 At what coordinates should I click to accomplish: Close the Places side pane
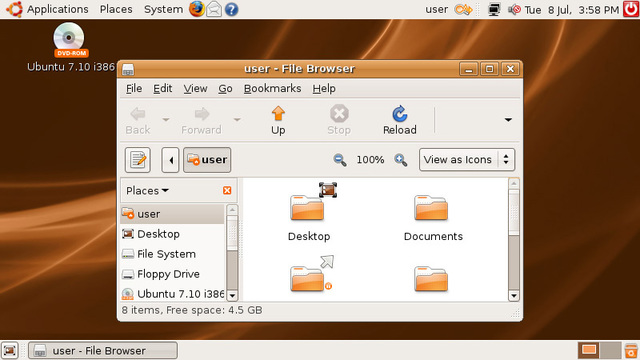point(227,190)
